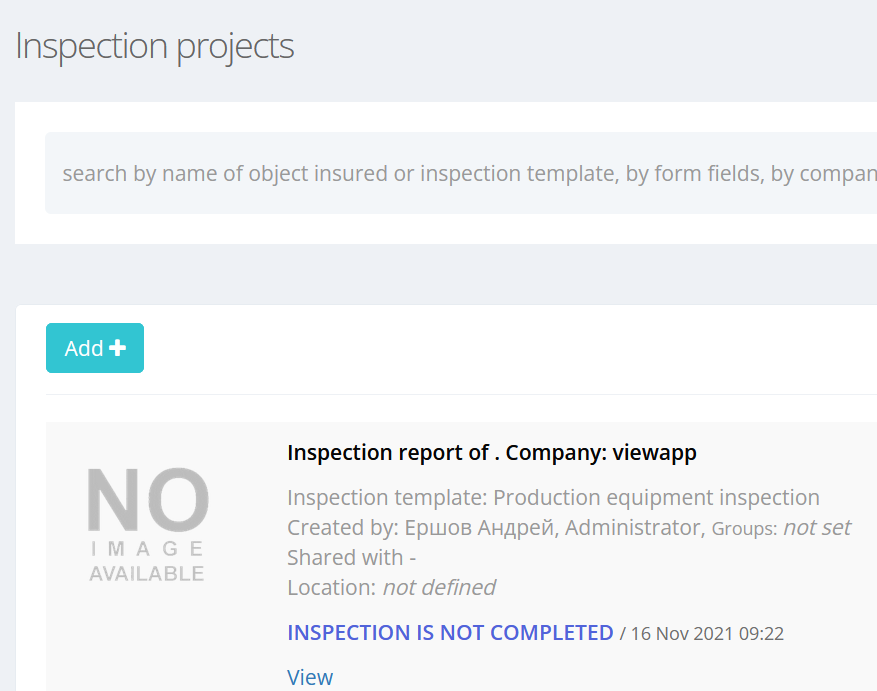This screenshot has width=877, height=691.
Task: Select Production equipment inspection template text
Action: (x=656, y=497)
